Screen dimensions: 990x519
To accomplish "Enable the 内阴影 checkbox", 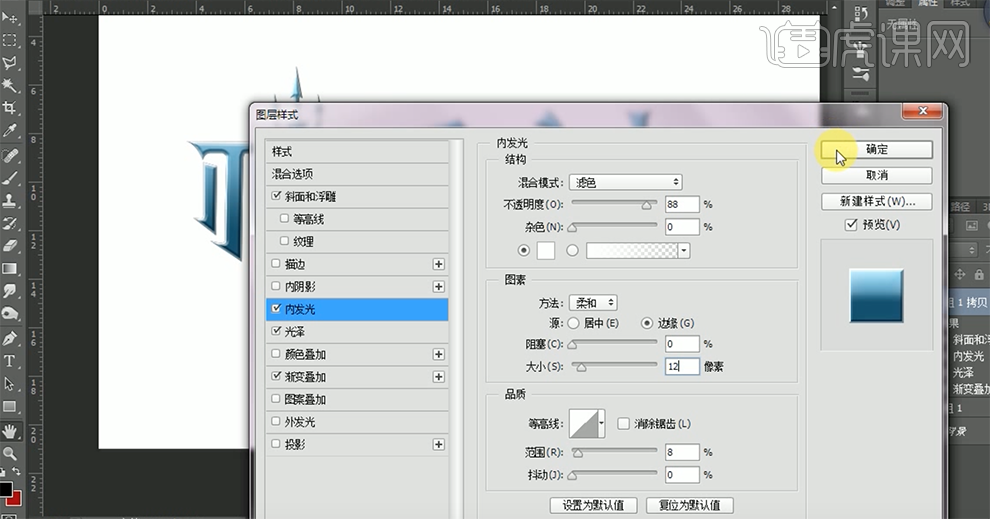I will coord(276,286).
